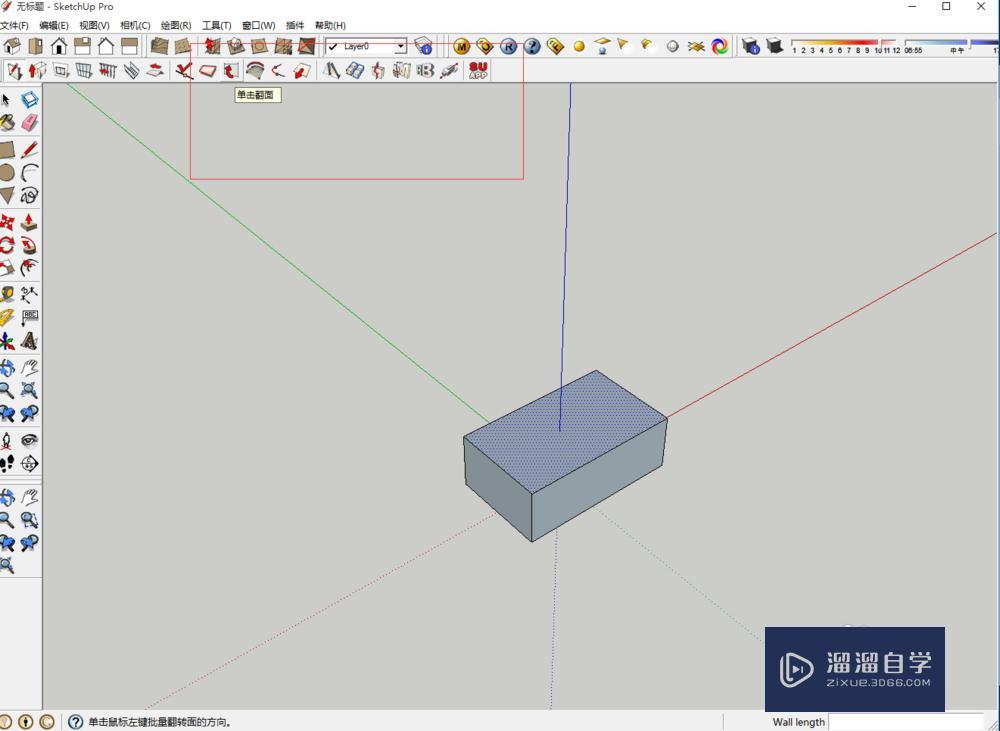Open the Layer0 layer dropdown
The width and height of the screenshot is (1000, 731).
(366, 47)
